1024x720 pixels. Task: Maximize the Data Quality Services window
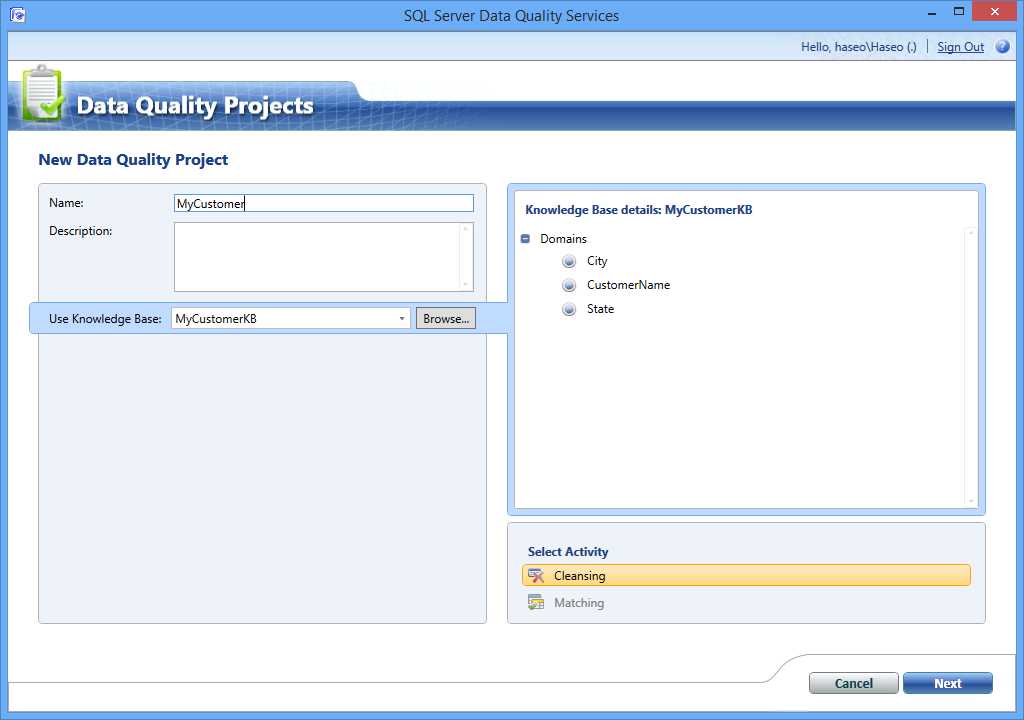959,11
